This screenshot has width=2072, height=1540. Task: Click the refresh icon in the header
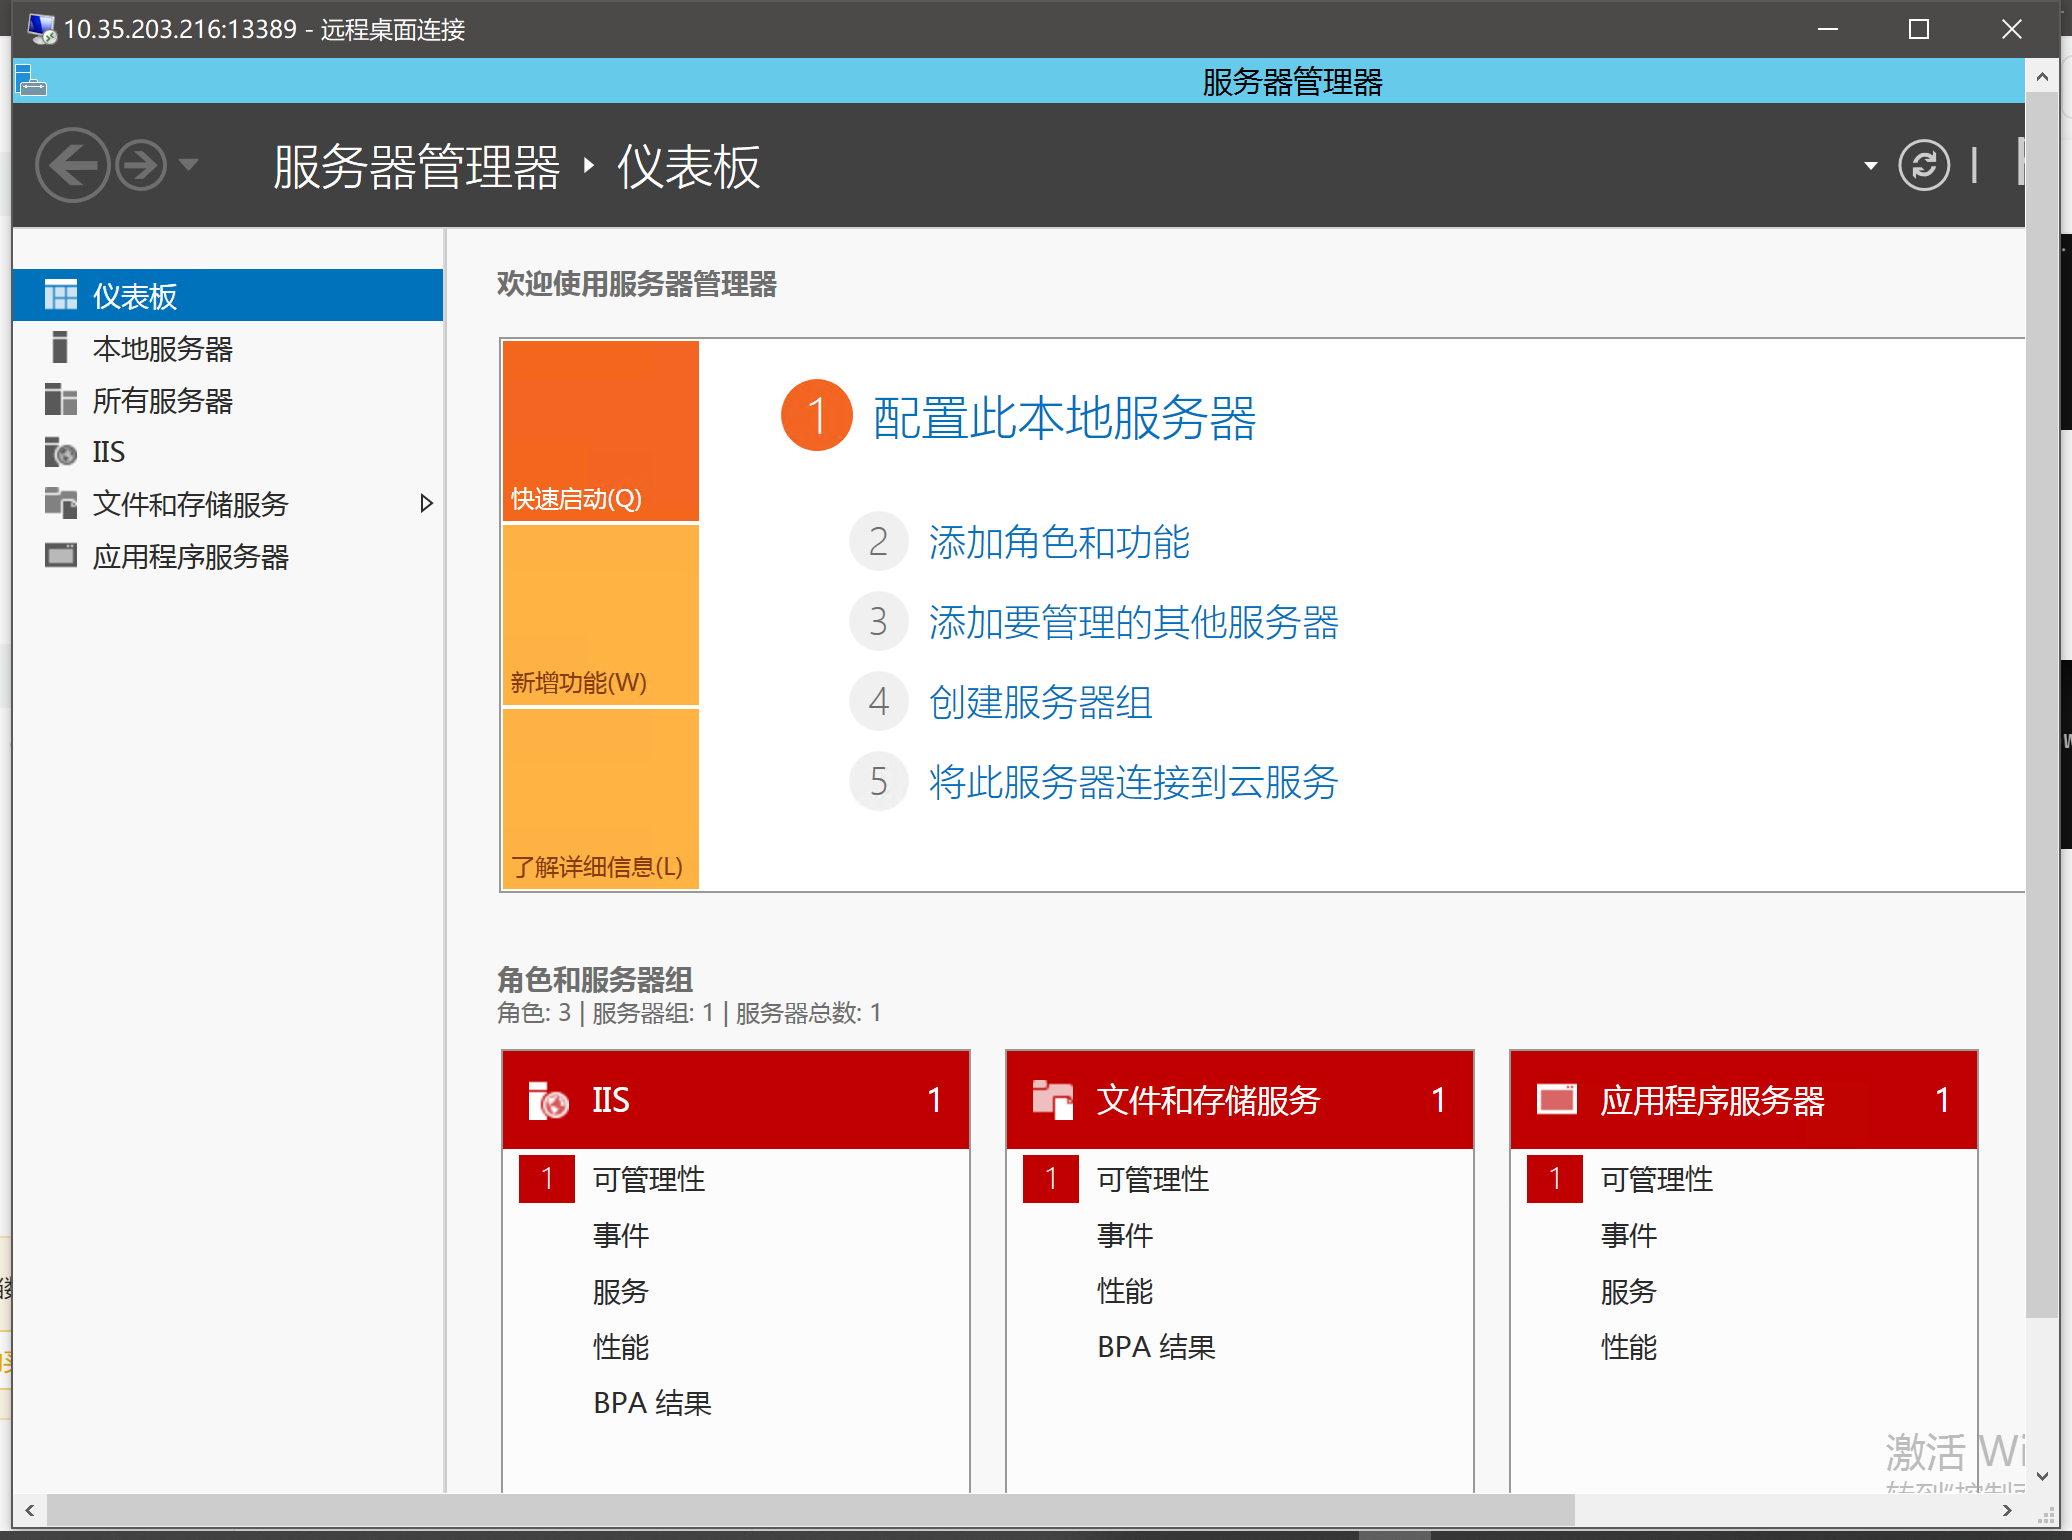[x=1923, y=165]
